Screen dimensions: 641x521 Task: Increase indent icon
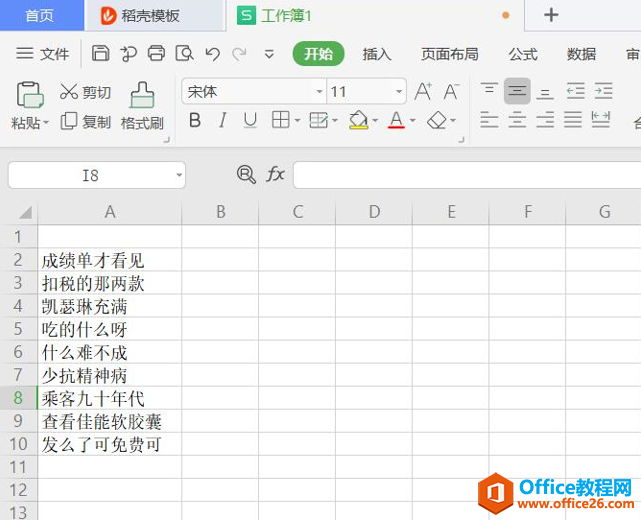603,90
